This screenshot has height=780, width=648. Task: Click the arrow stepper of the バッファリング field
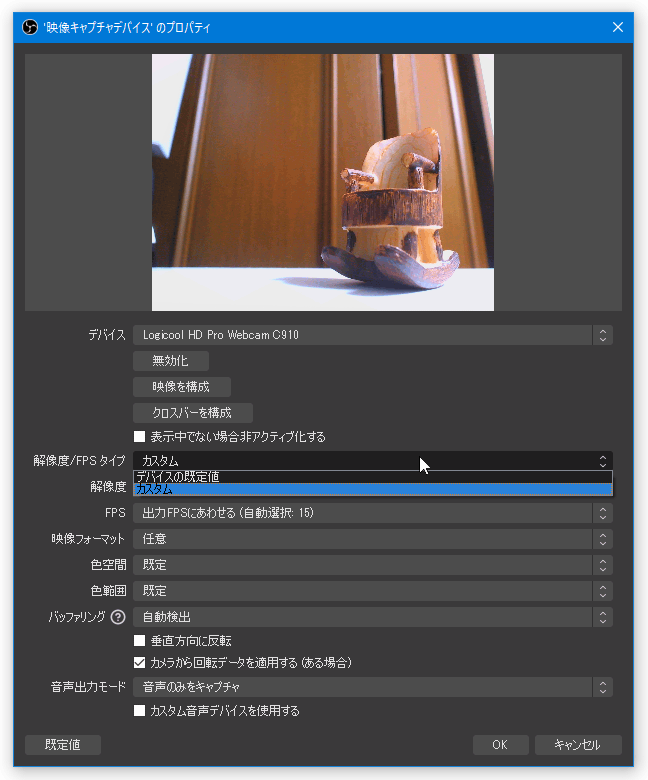[x=603, y=617]
